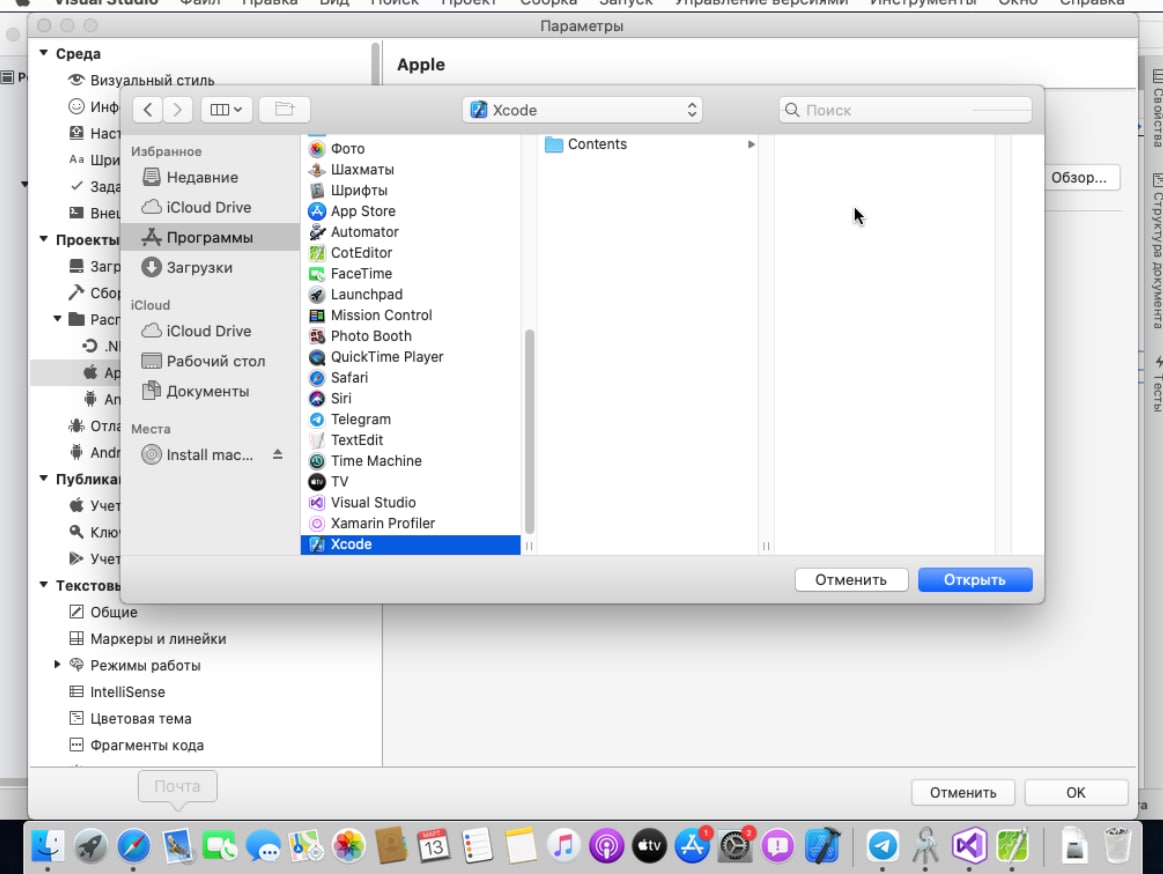
Task: Click Отменить in the Параметры window
Action: tap(963, 792)
